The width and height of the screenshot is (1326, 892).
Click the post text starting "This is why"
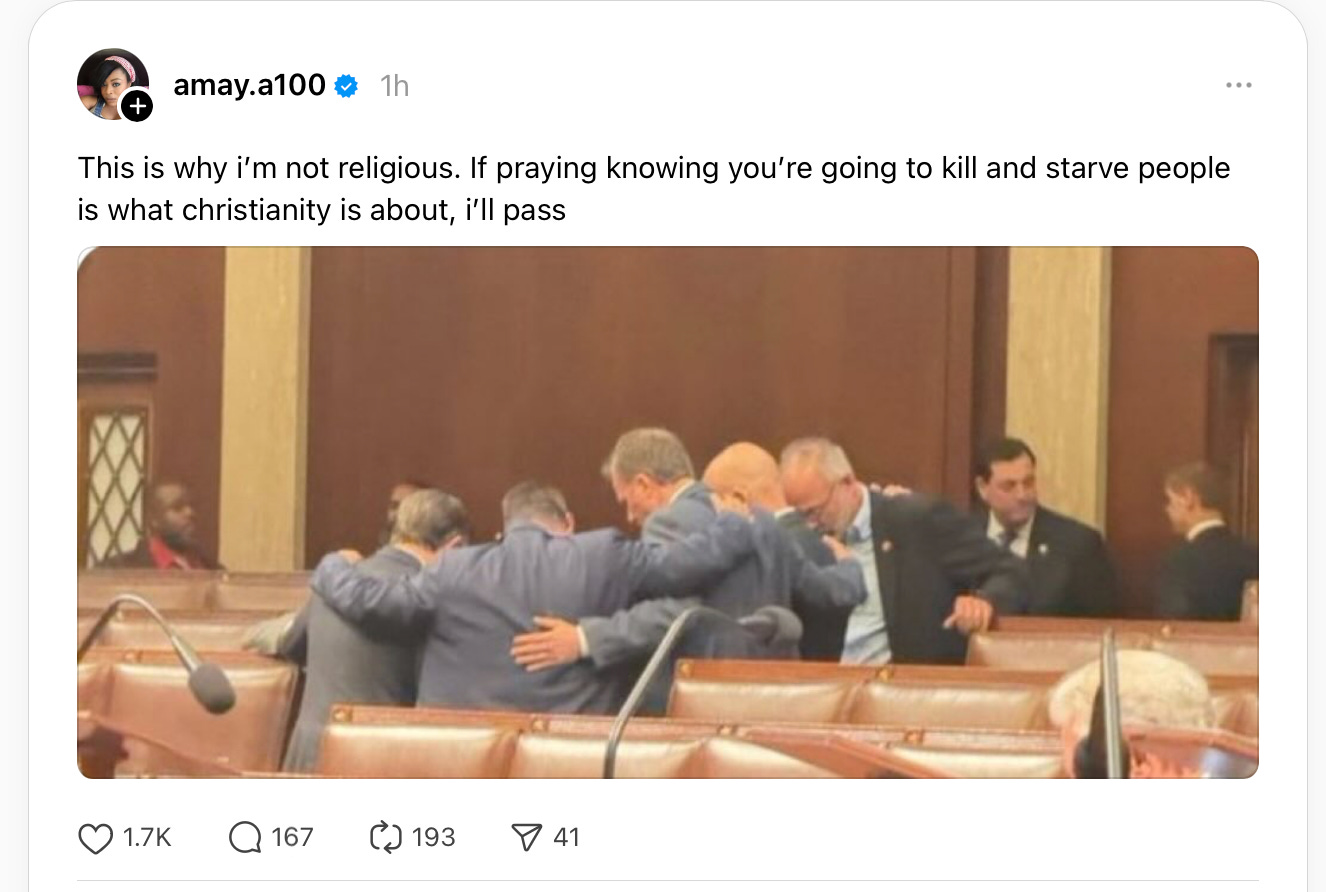coord(654,189)
